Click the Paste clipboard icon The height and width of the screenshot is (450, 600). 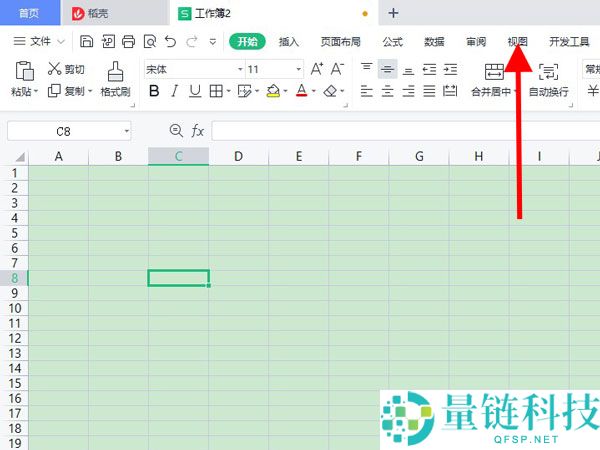tap(24, 71)
